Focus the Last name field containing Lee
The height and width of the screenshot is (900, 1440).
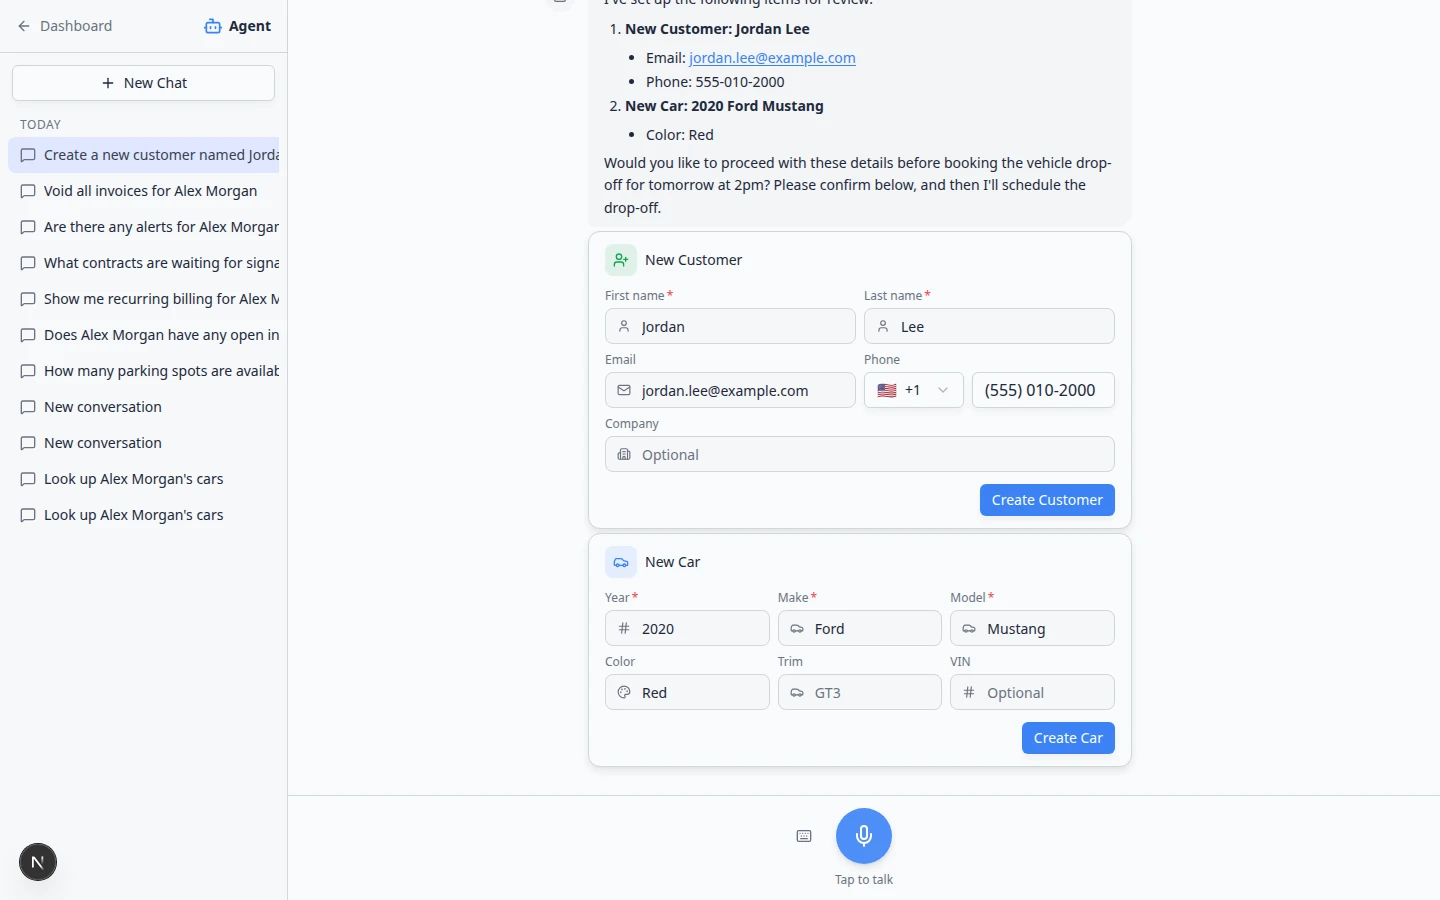point(989,326)
